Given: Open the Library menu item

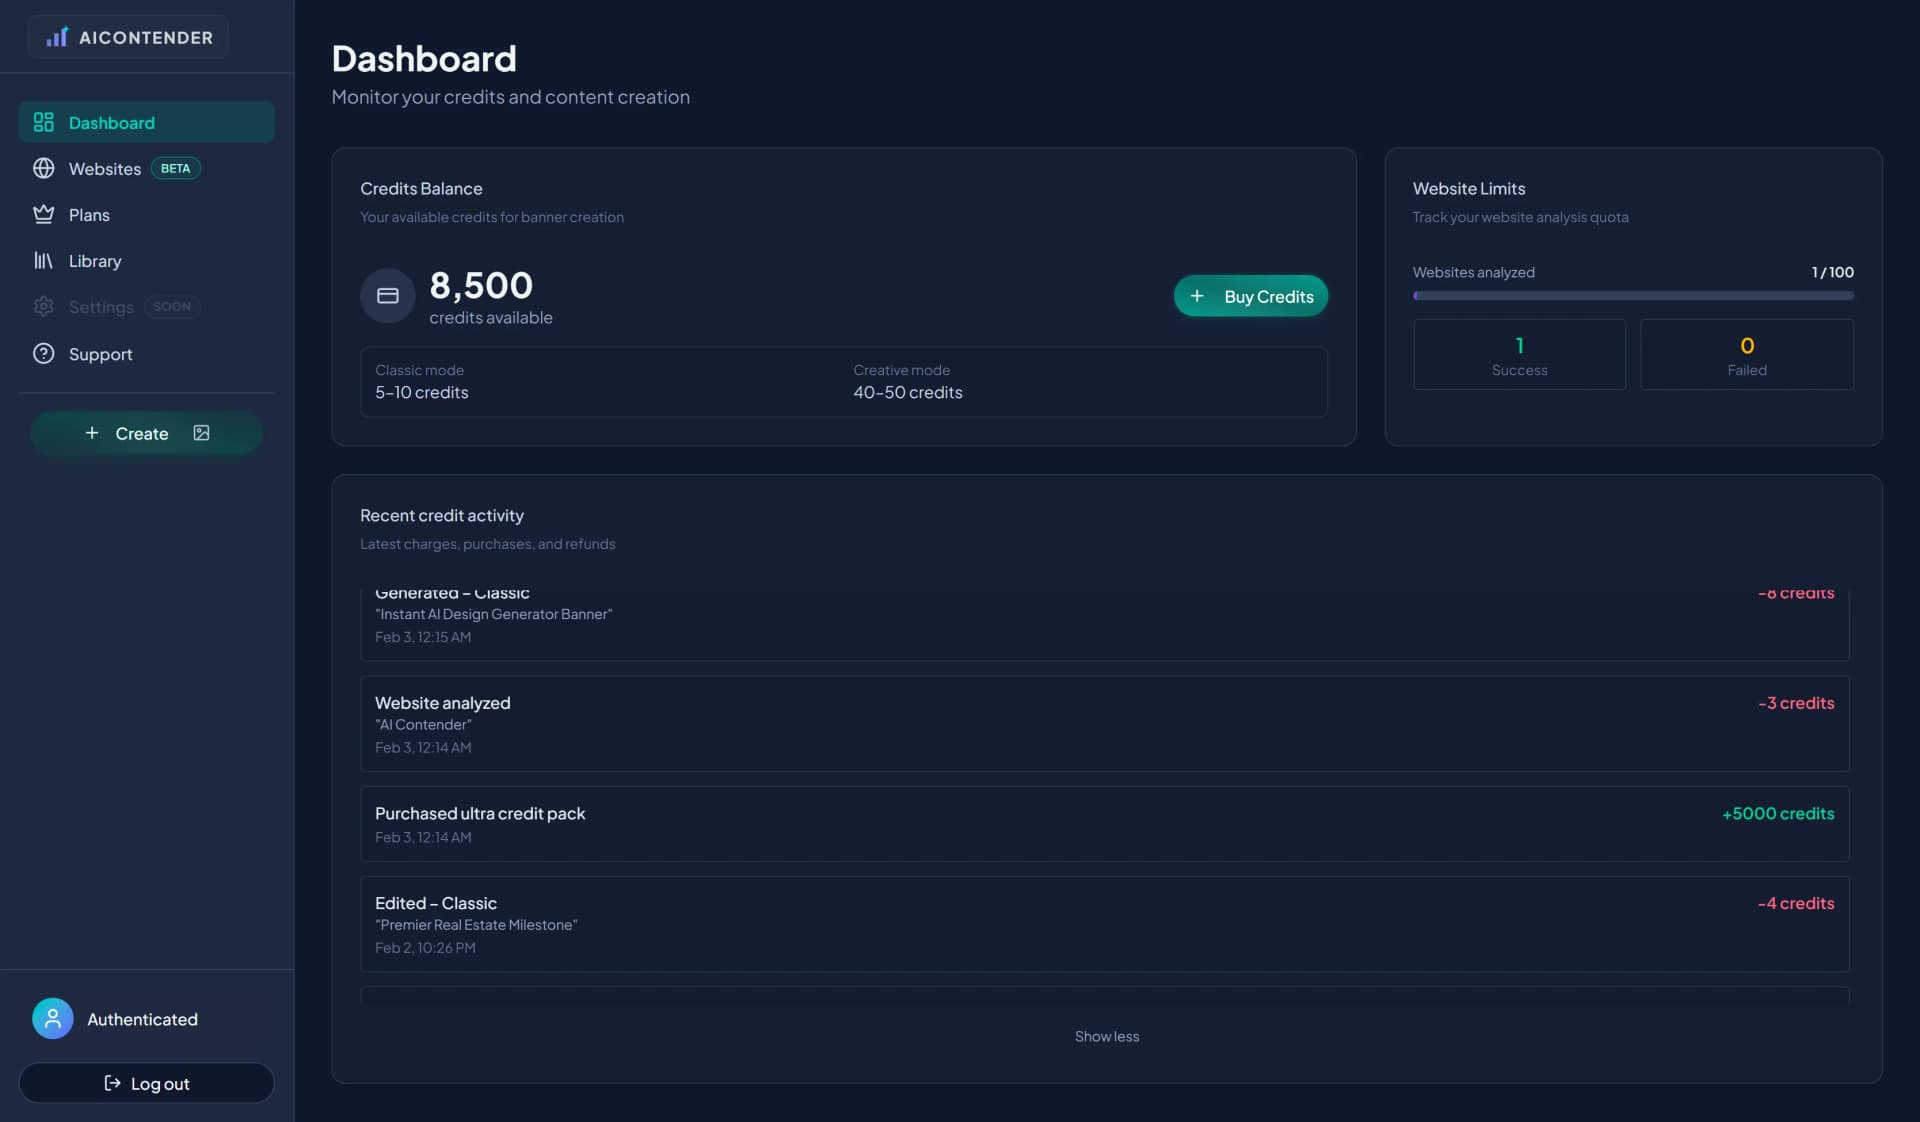Looking at the screenshot, I should (95, 261).
